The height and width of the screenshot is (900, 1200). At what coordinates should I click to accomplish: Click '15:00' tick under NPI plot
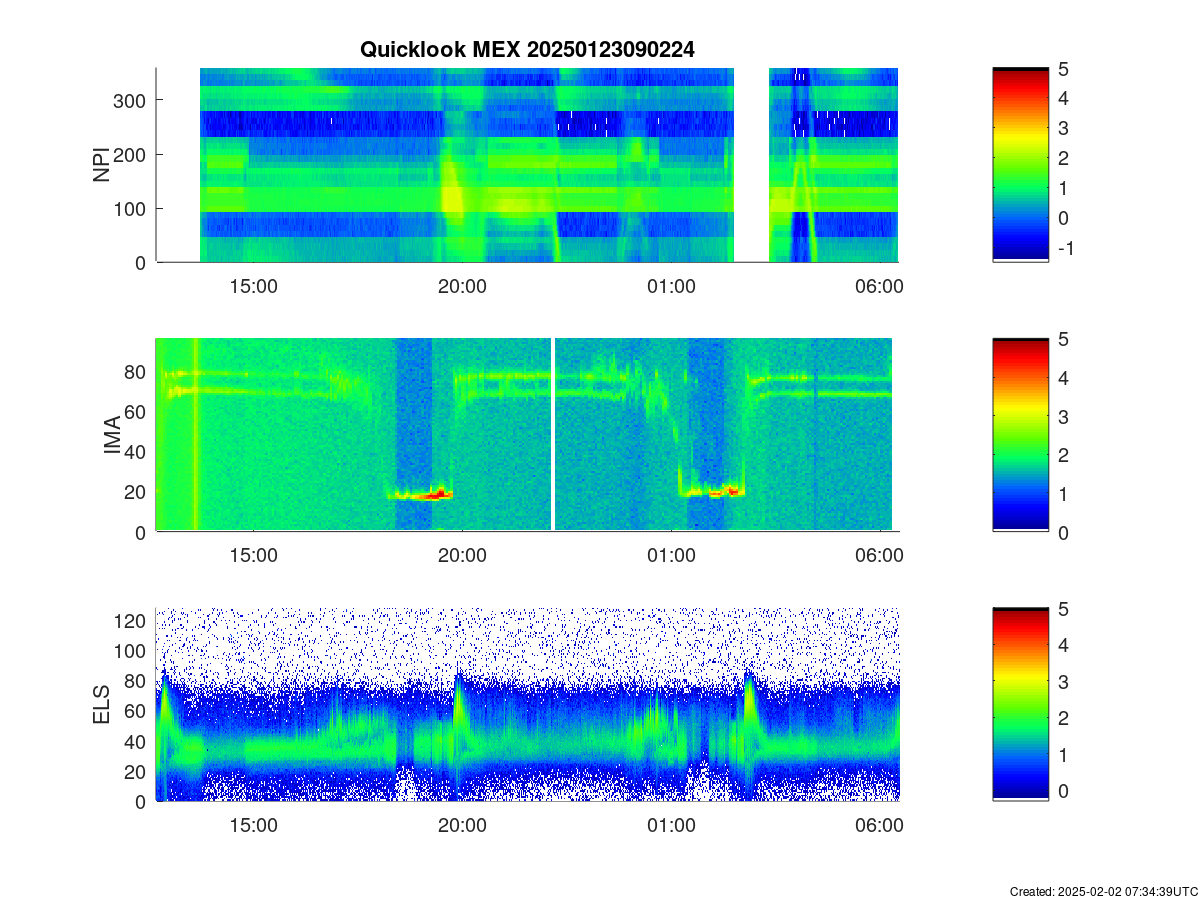254,286
